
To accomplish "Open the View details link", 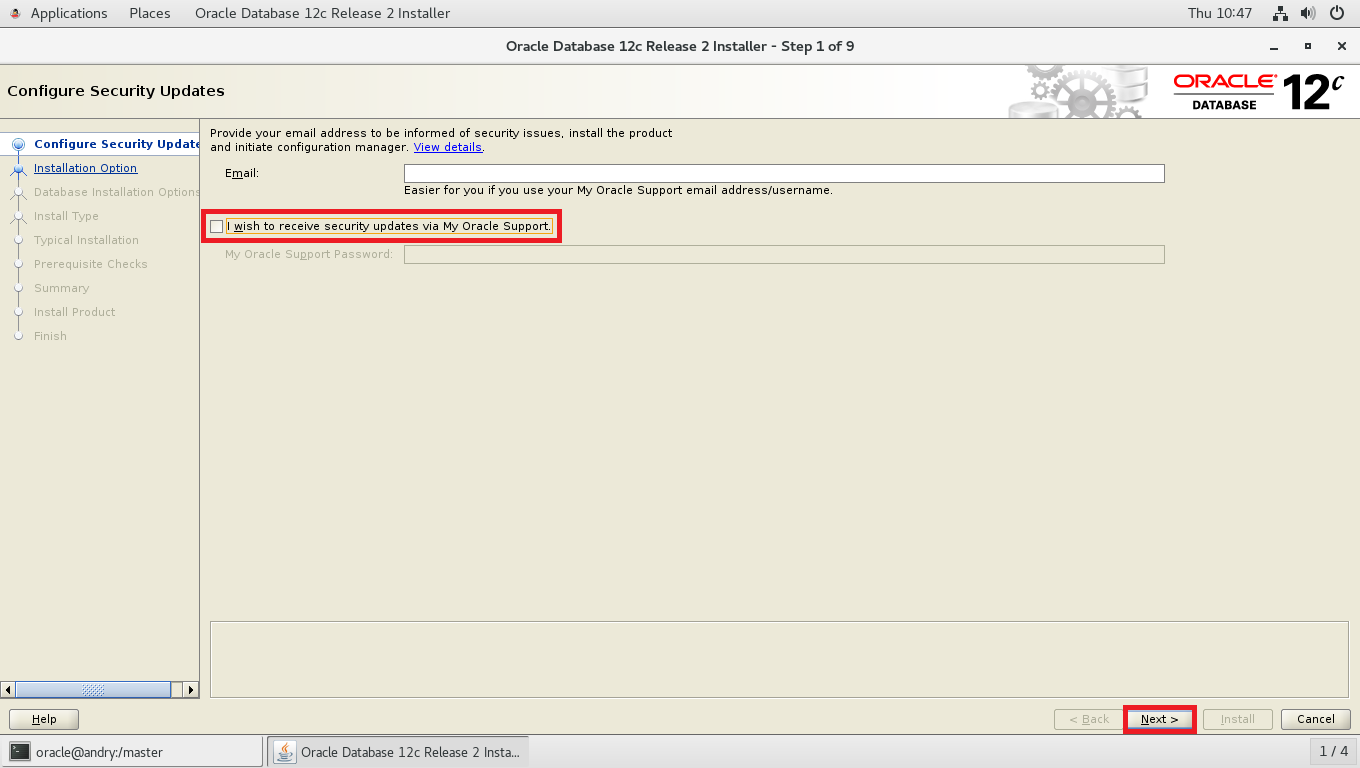I will pos(447,147).
